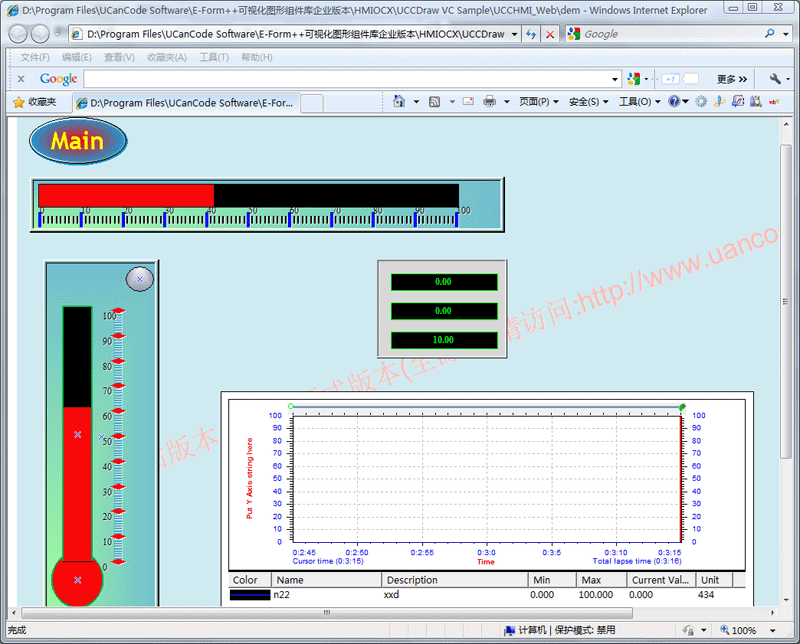Viewport: 800px width, 644px height.
Task: Click the wrench icon on Google toolbar
Action: click(774, 79)
